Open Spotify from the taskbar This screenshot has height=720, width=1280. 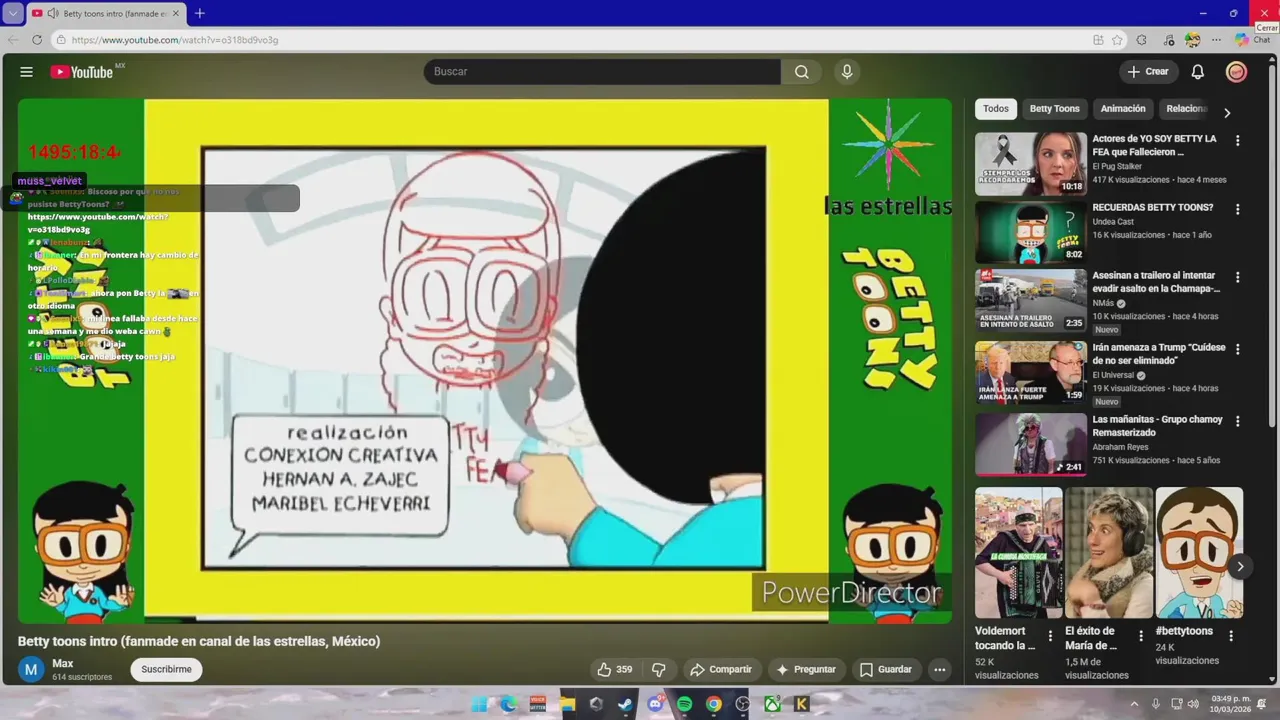tap(684, 704)
